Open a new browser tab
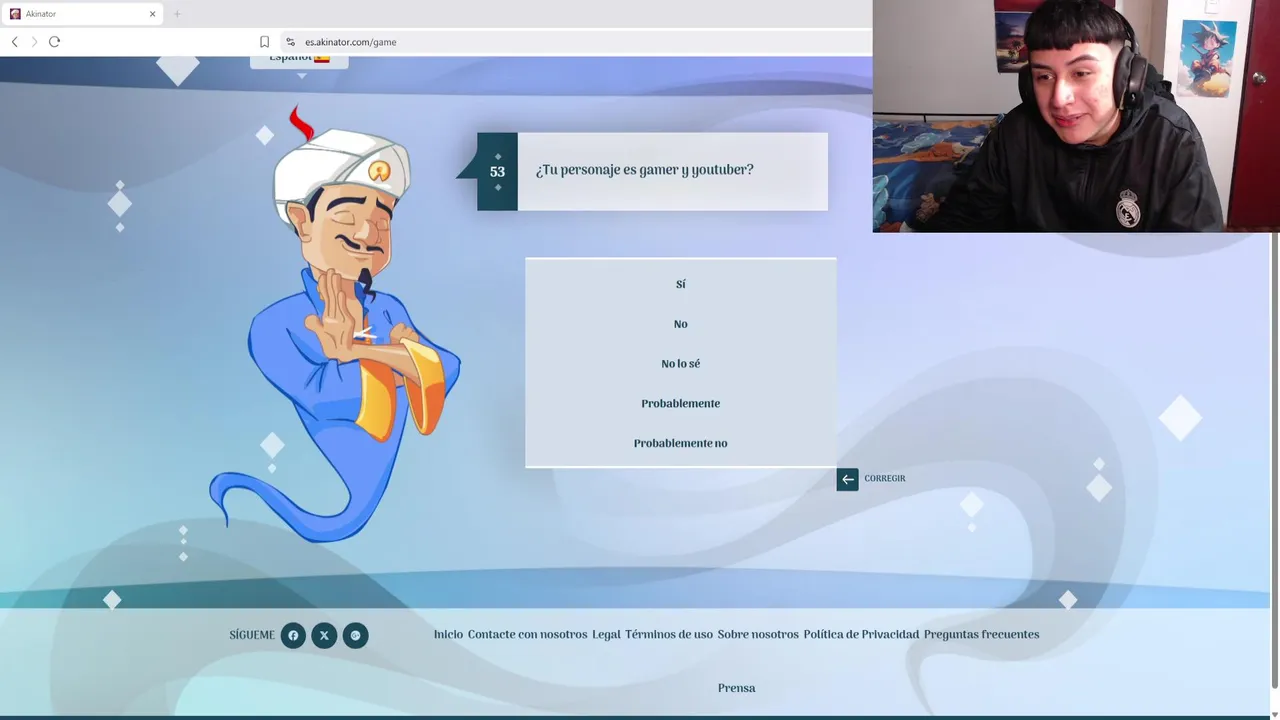 point(177,14)
